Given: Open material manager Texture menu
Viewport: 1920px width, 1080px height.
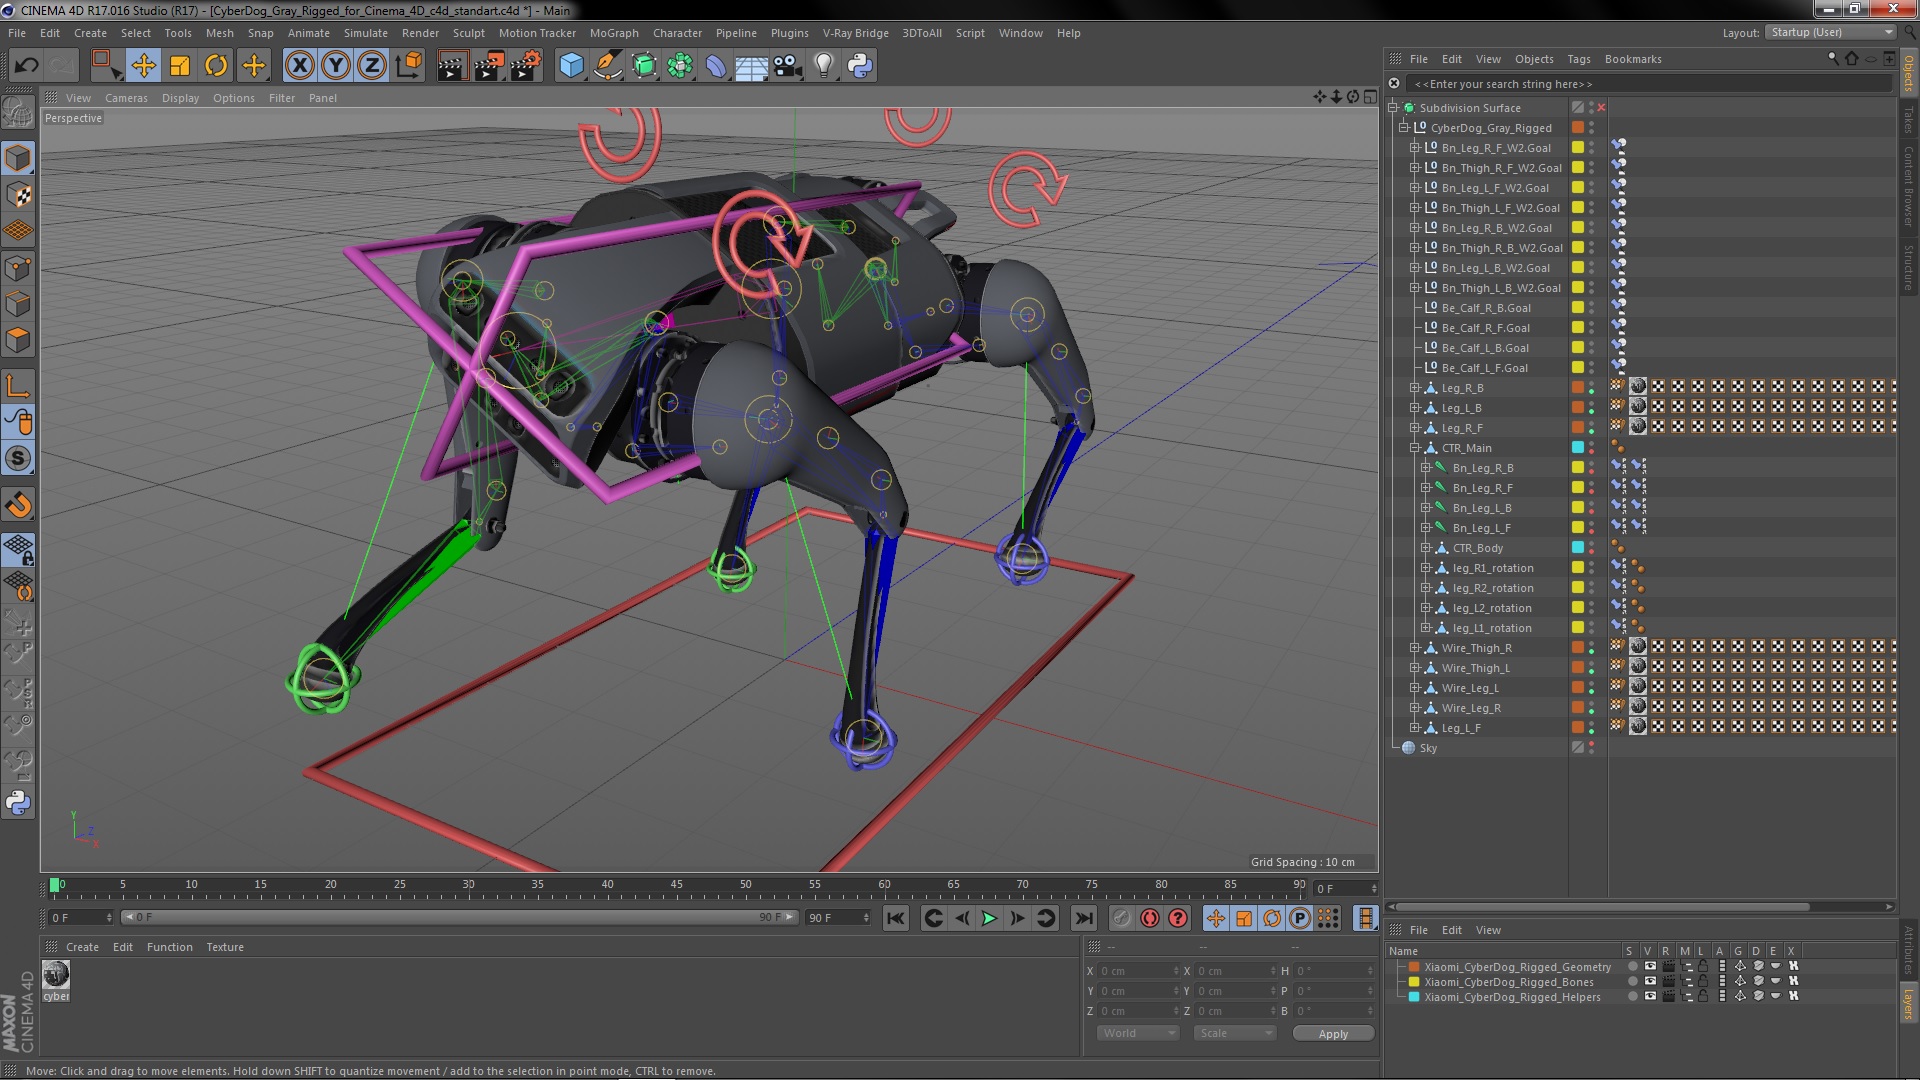Looking at the screenshot, I should 225,947.
